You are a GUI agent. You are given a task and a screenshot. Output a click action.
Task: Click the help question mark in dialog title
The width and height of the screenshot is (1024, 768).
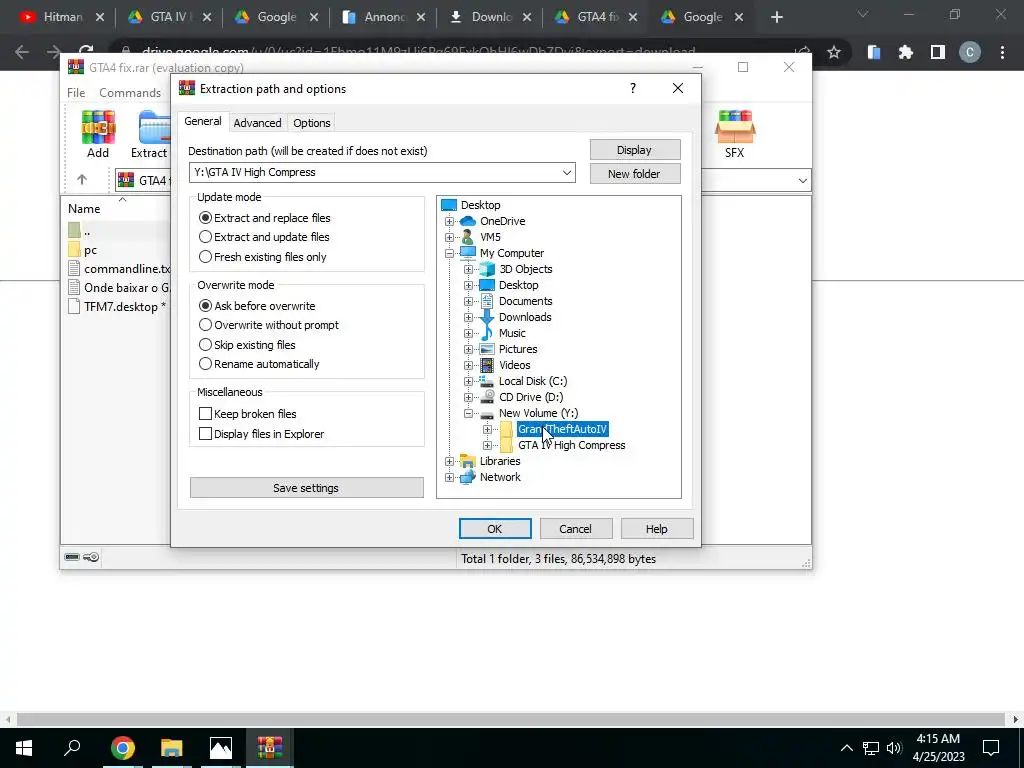[x=632, y=88]
